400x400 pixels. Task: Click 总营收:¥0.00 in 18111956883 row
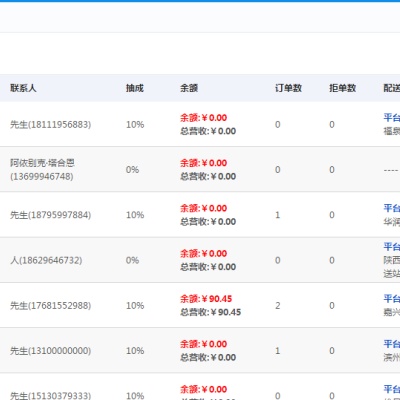coord(208,131)
